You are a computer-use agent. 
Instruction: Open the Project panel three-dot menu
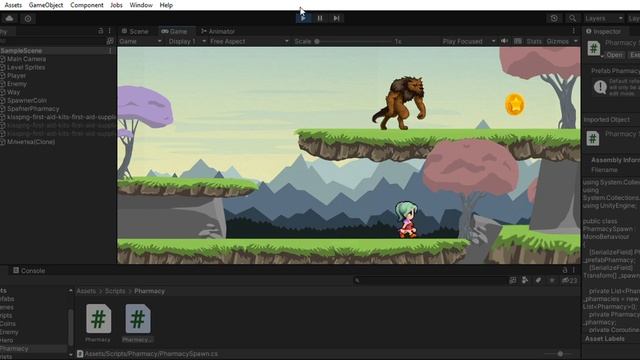point(573,270)
